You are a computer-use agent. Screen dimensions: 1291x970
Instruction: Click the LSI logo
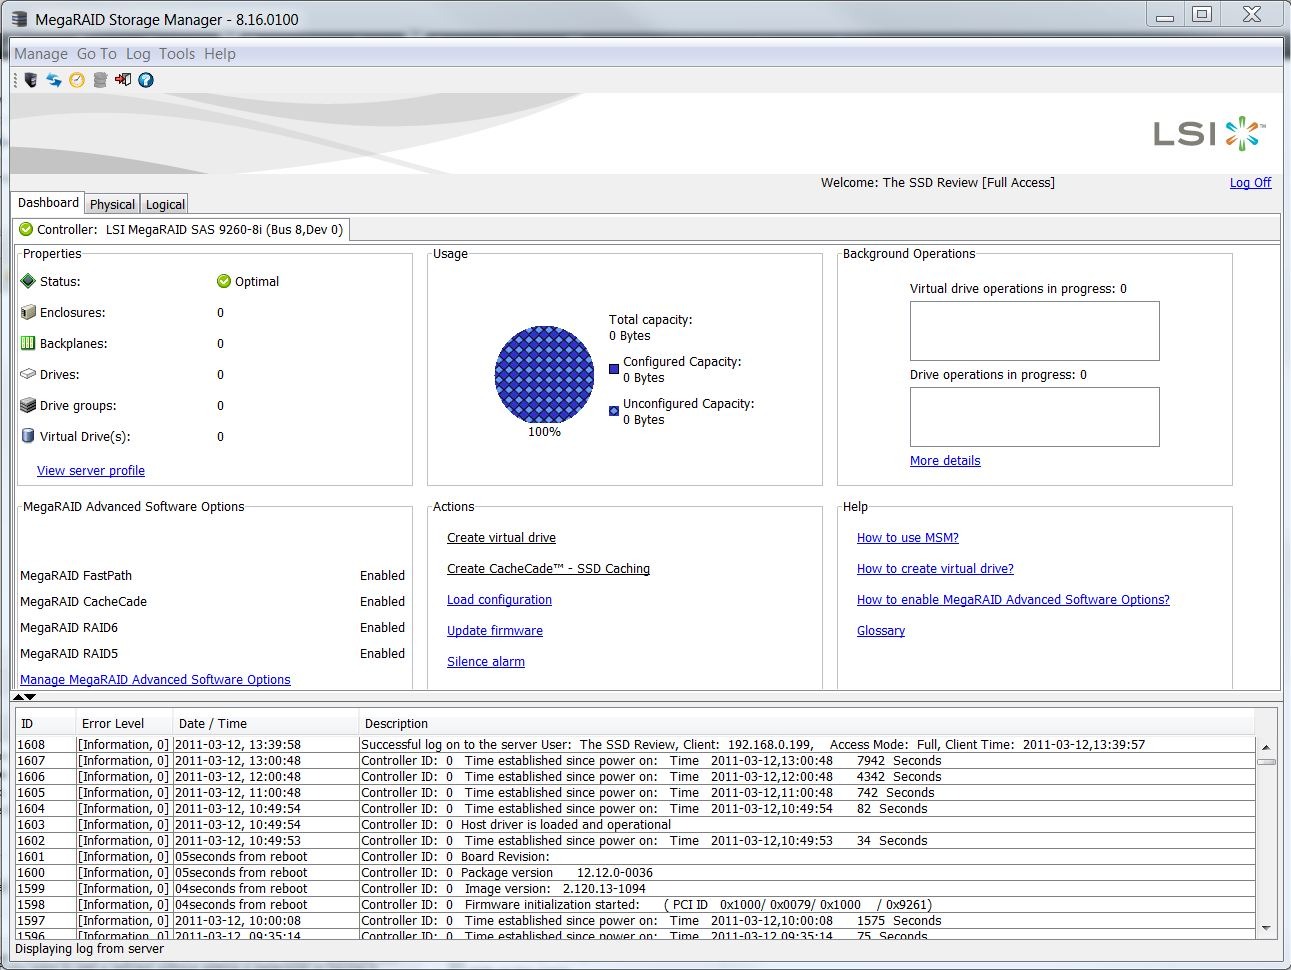(1210, 133)
